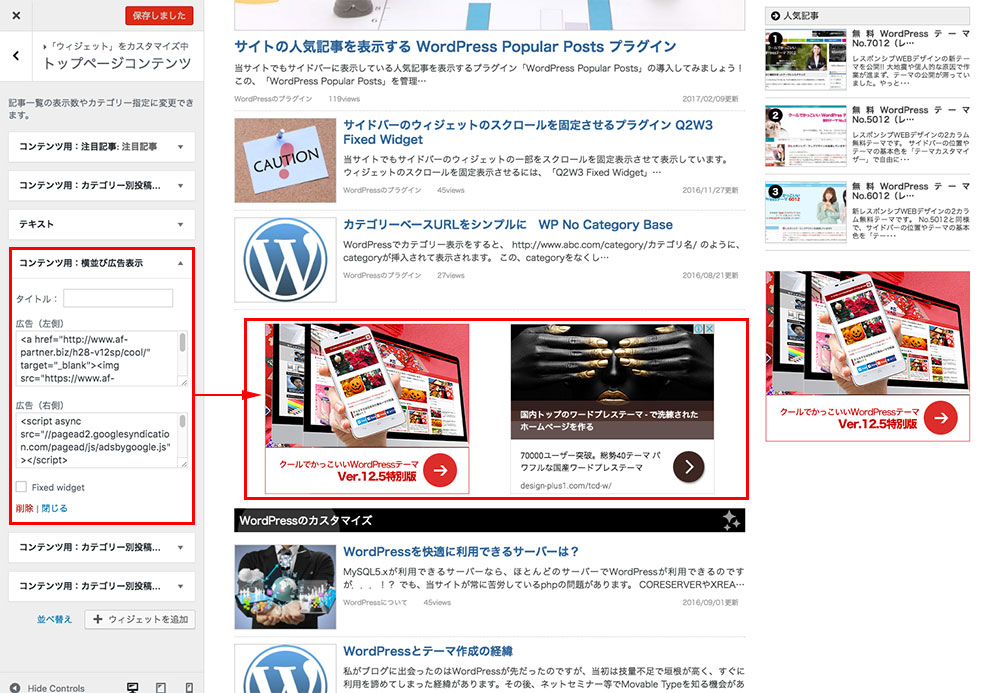The width and height of the screenshot is (1000, 693).
Task: Click the rank 2 popular post thumbnail
Action: [x=806, y=136]
